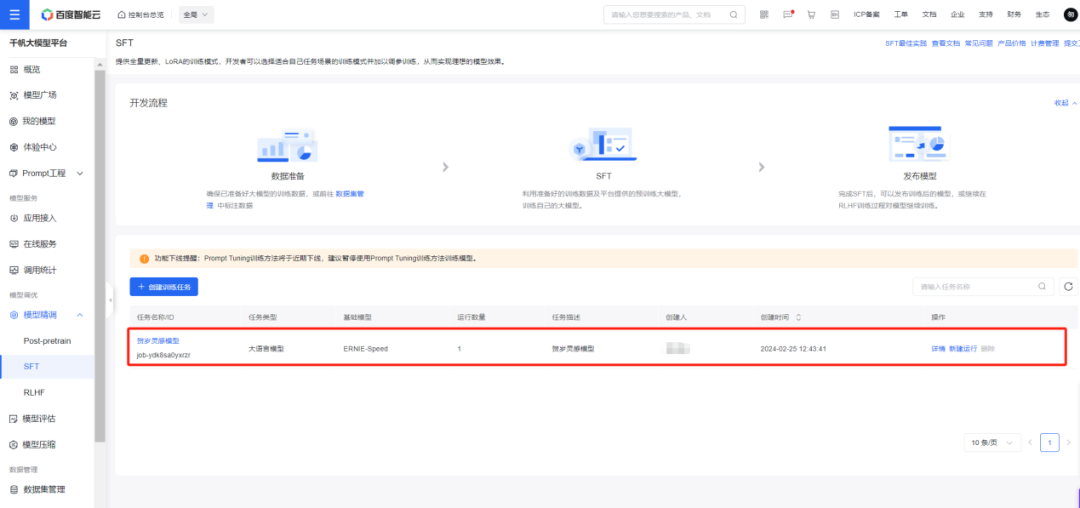Open the message notification icon
Image resolution: width=1080 pixels, height=508 pixels.
coord(788,14)
